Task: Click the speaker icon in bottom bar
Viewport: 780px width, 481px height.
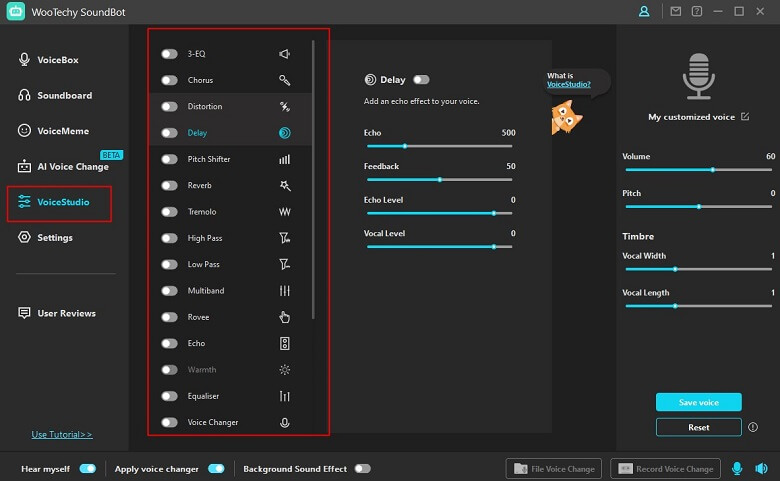Action: tap(759, 468)
